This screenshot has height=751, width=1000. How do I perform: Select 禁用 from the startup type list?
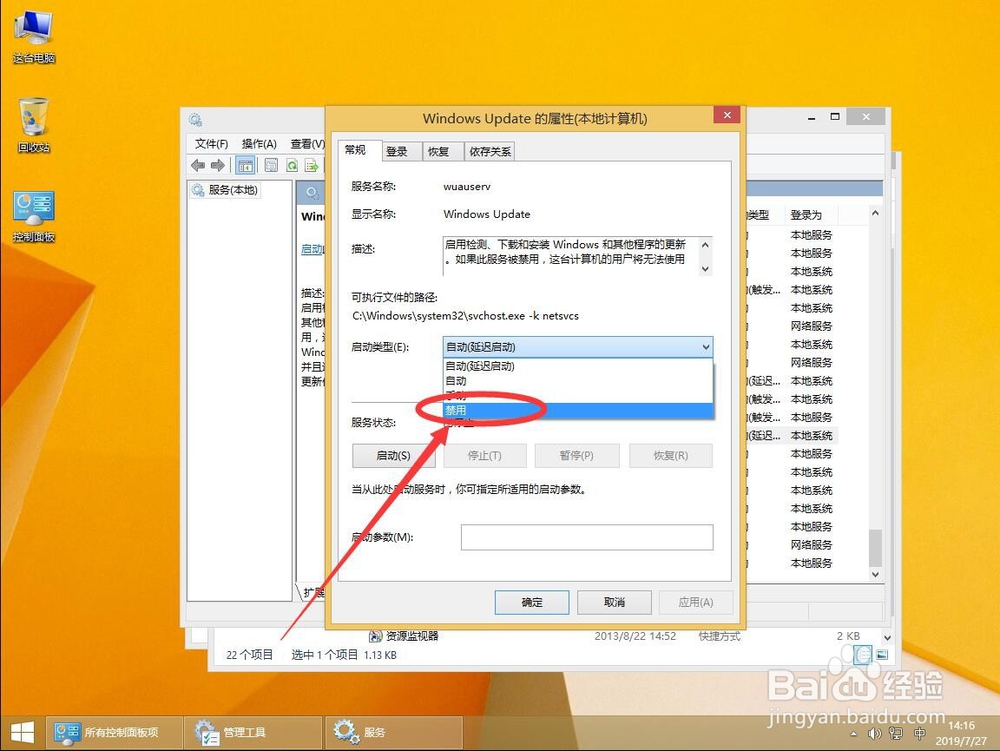[578, 411]
